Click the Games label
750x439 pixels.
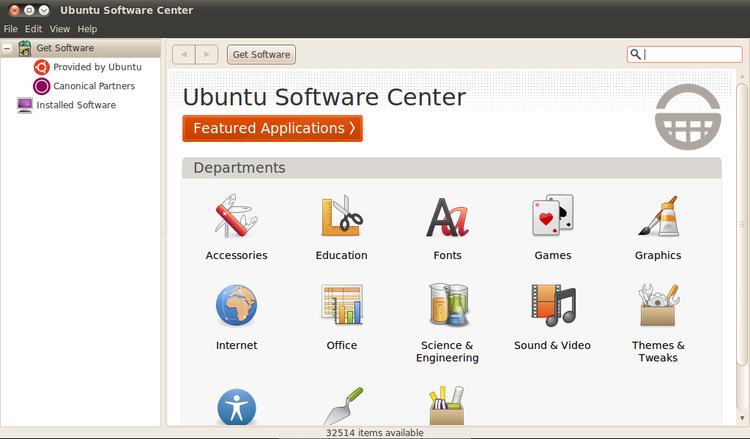[553, 255]
